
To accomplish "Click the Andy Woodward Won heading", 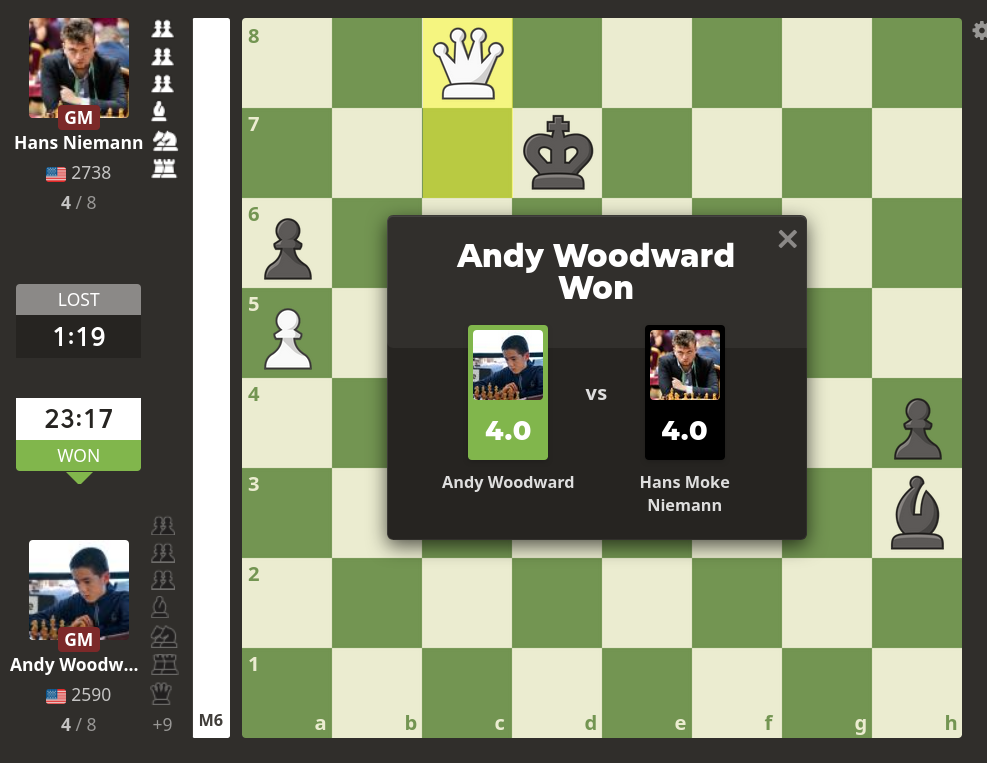I will [x=596, y=272].
